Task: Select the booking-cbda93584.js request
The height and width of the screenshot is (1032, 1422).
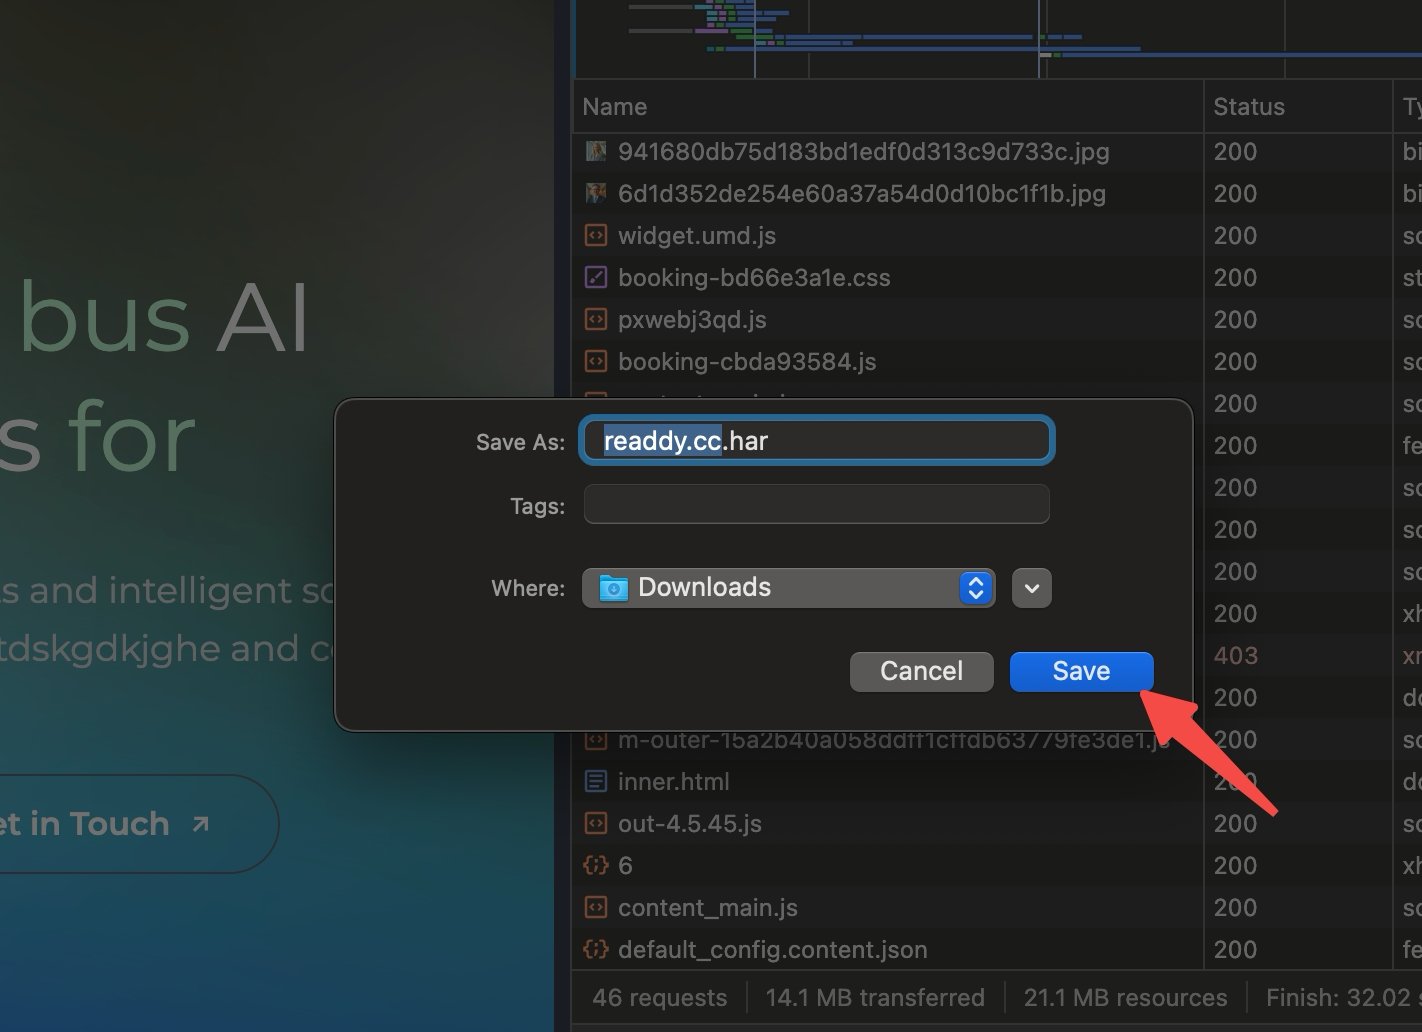Action: click(x=747, y=362)
